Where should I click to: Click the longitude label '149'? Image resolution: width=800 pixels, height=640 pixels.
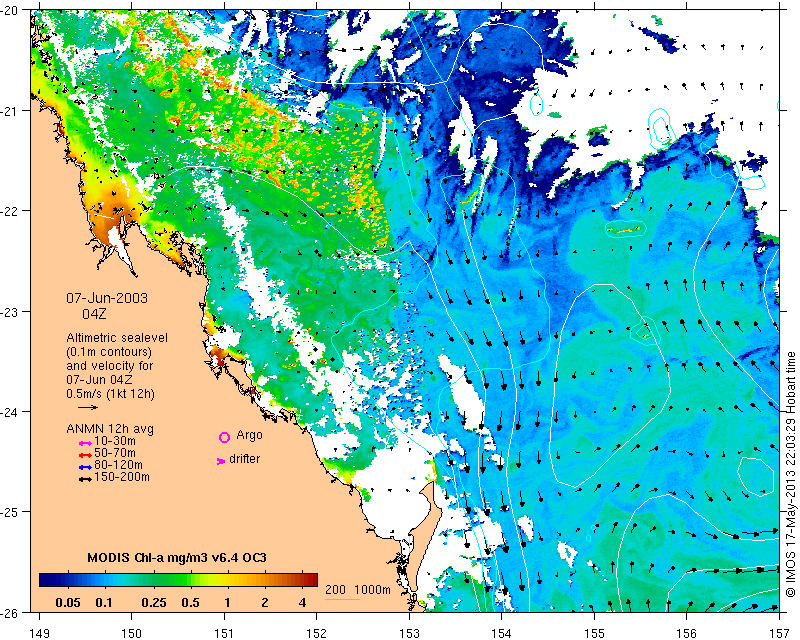coord(39,633)
